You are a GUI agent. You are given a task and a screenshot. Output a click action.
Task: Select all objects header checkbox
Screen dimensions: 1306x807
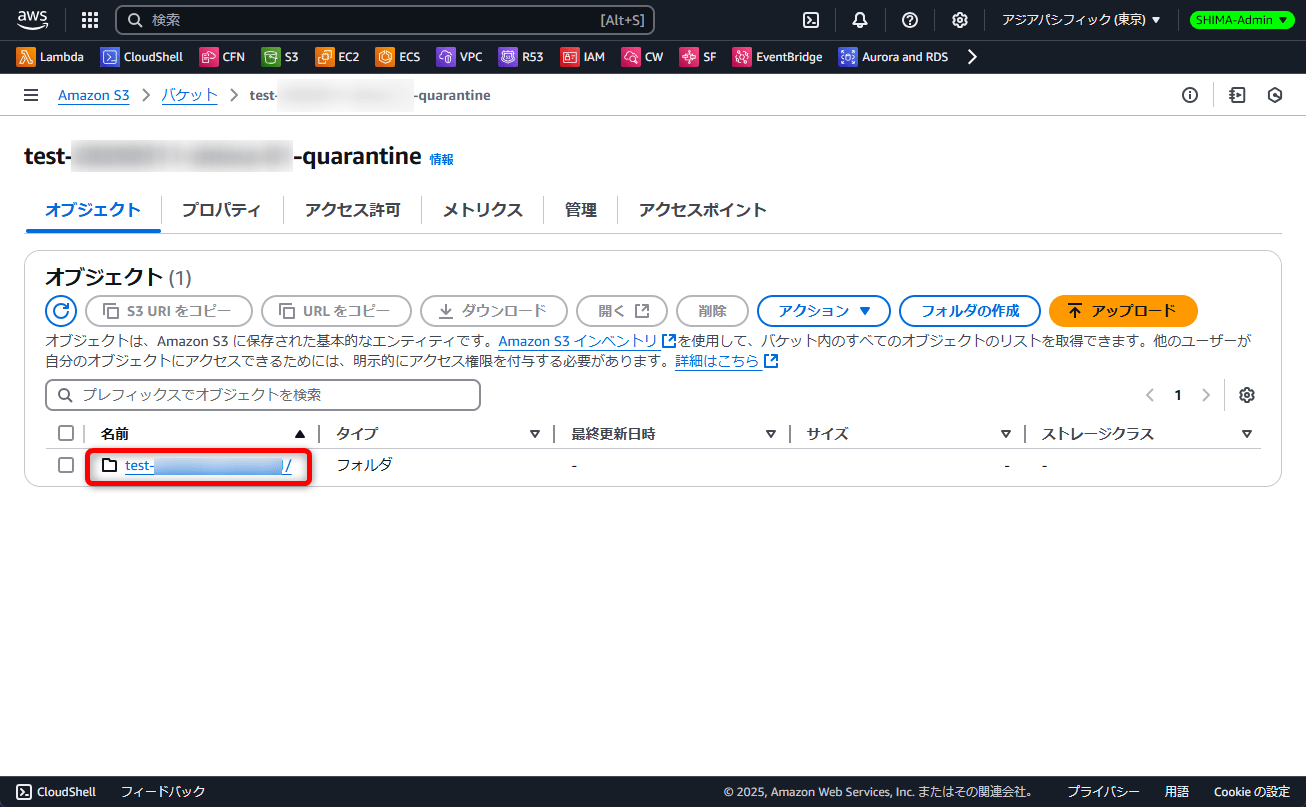(x=66, y=433)
